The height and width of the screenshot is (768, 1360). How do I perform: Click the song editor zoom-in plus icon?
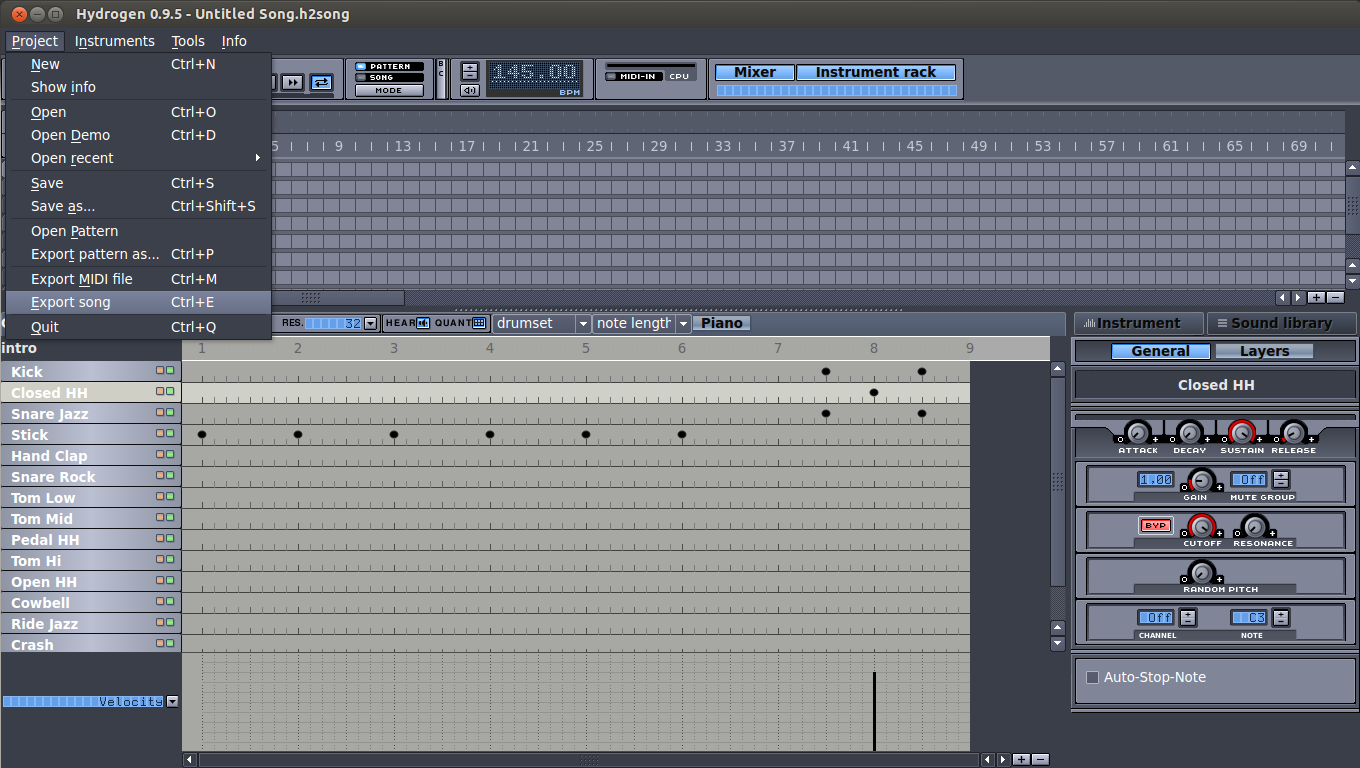[x=1316, y=297]
